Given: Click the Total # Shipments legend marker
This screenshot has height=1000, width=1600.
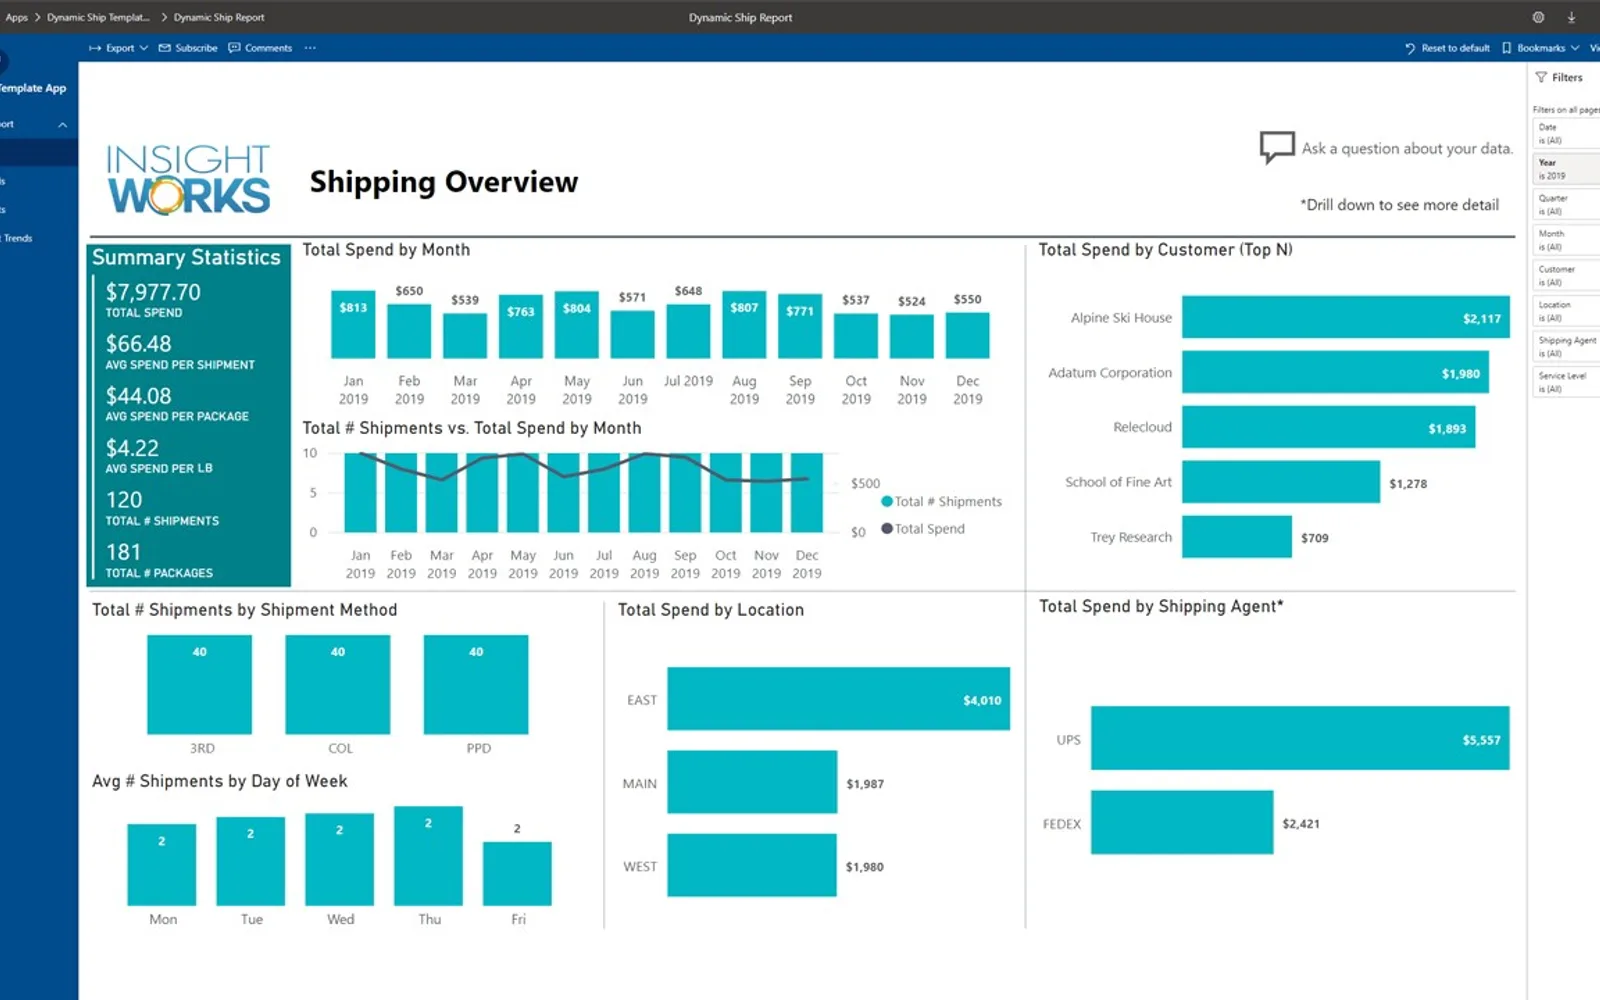Looking at the screenshot, I should click(x=886, y=502).
